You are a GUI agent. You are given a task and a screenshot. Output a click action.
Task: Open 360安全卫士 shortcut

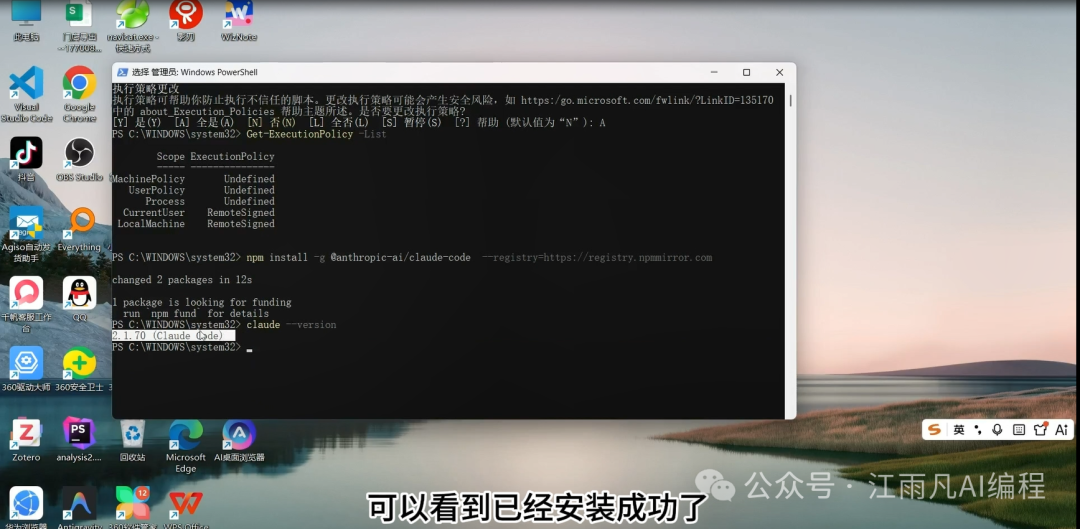point(80,369)
